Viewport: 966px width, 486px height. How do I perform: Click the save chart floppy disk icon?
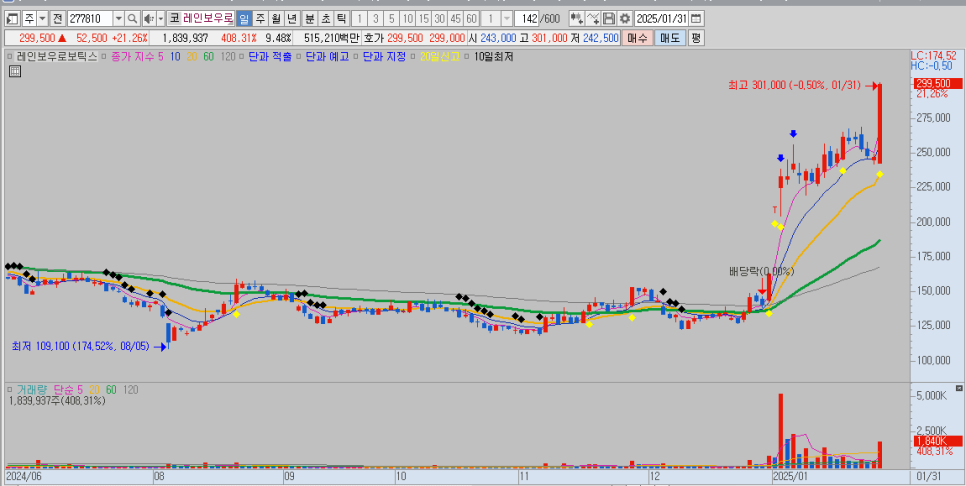point(609,19)
